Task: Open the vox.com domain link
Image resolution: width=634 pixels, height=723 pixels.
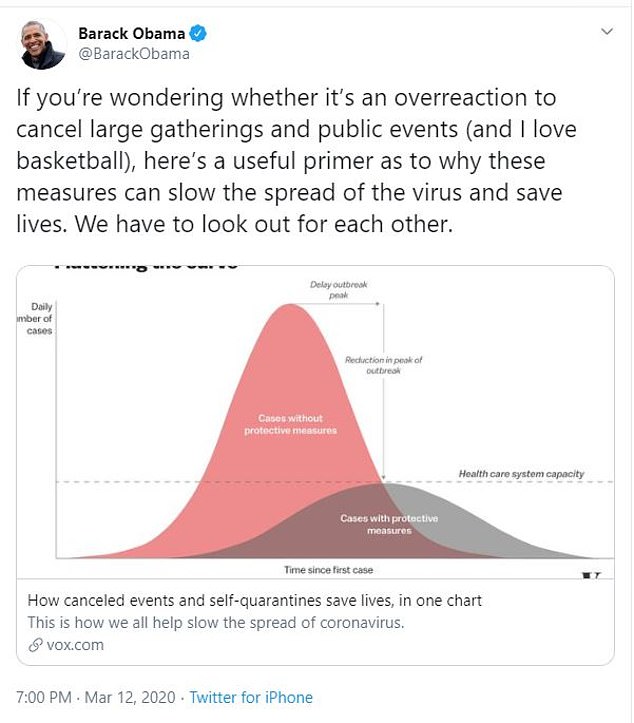Action: click(x=75, y=645)
